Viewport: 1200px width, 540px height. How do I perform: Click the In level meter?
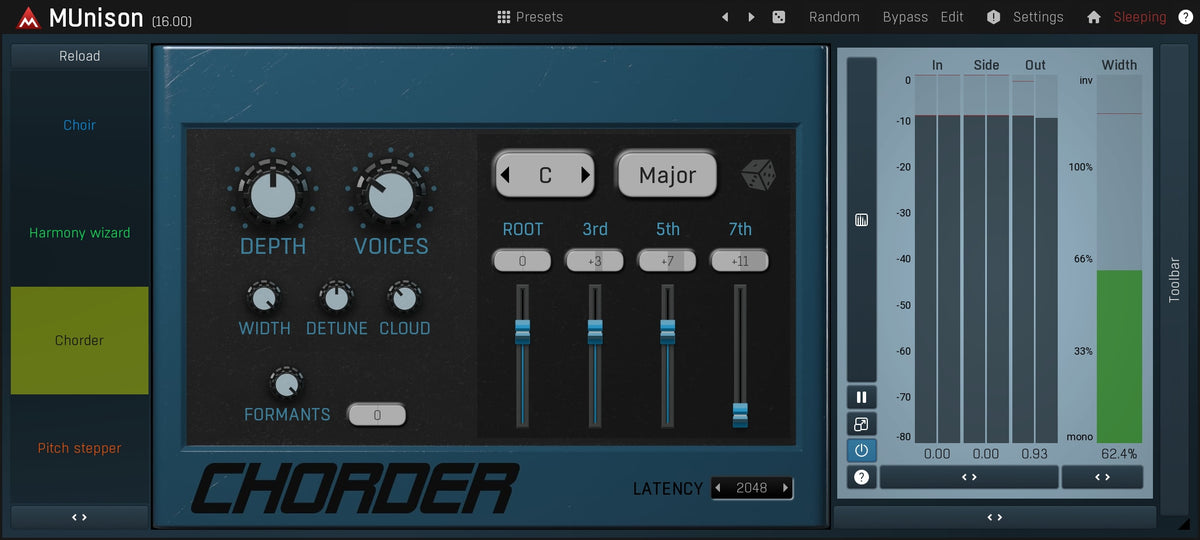coord(937,259)
